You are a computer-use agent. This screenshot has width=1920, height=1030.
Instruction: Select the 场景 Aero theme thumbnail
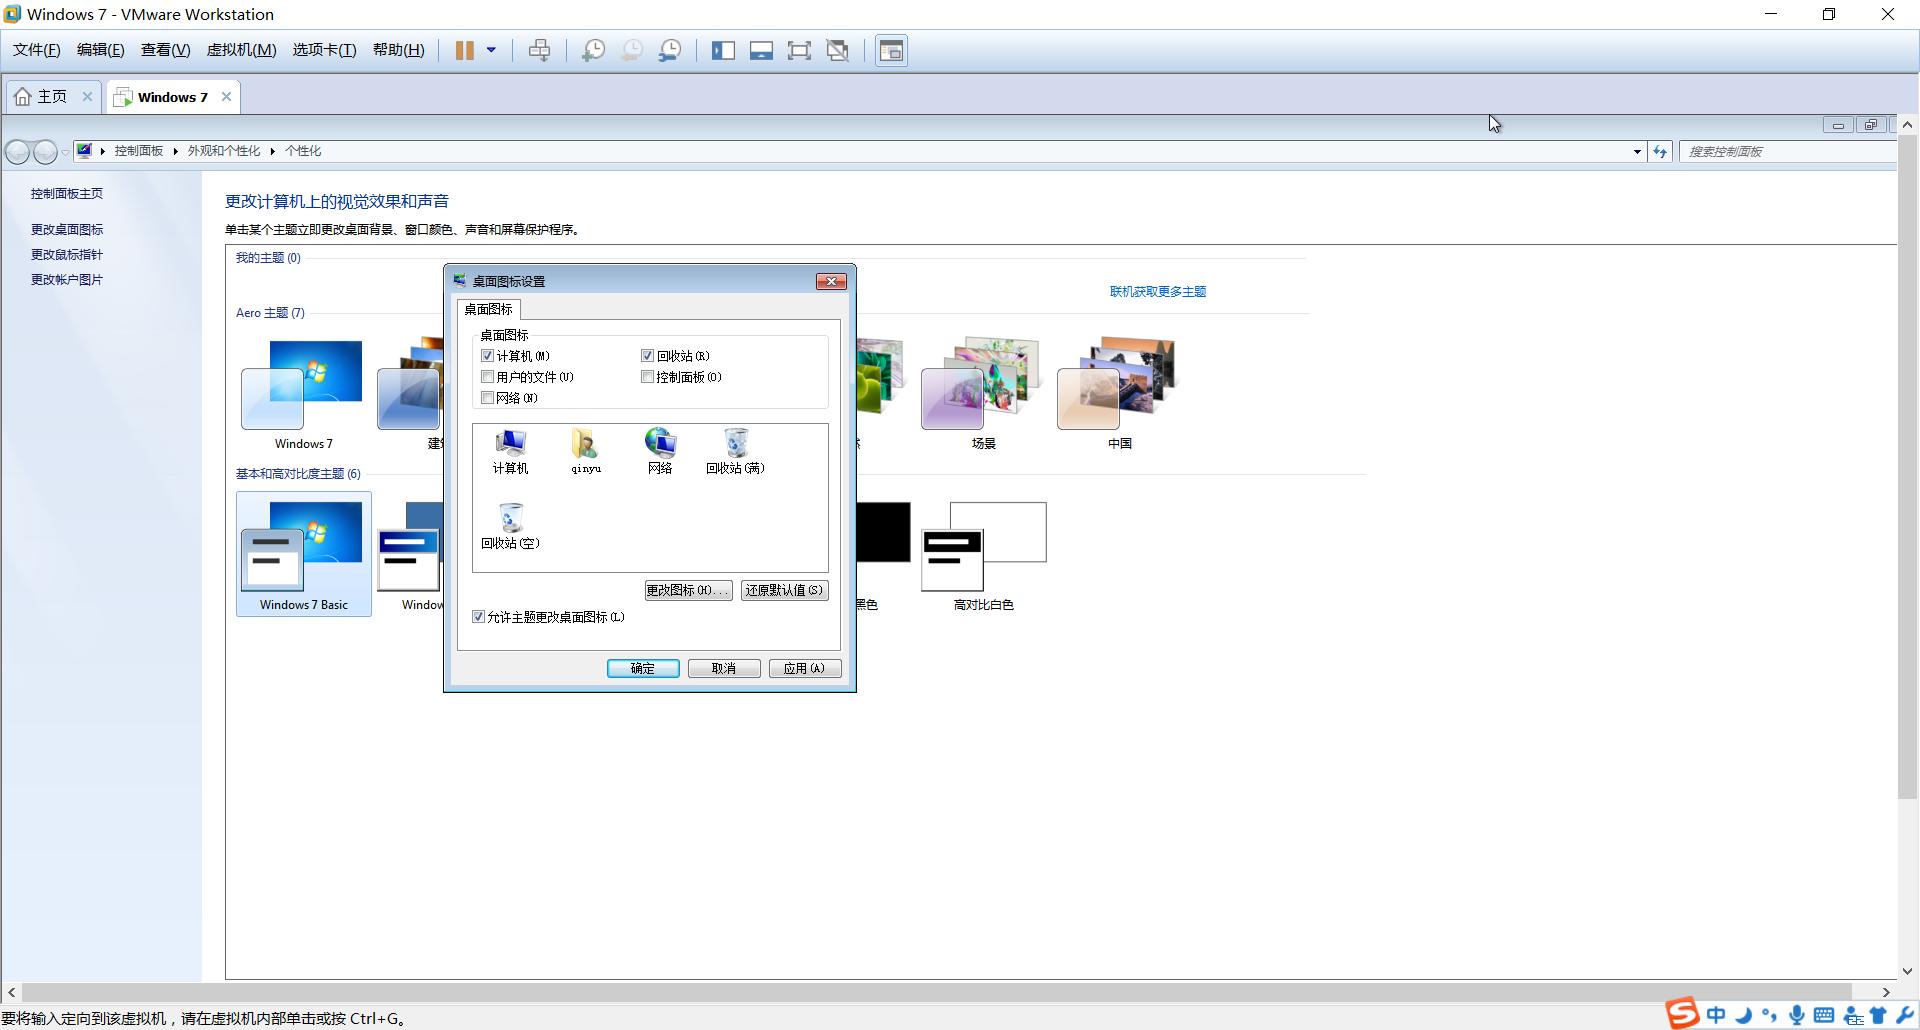[983, 394]
